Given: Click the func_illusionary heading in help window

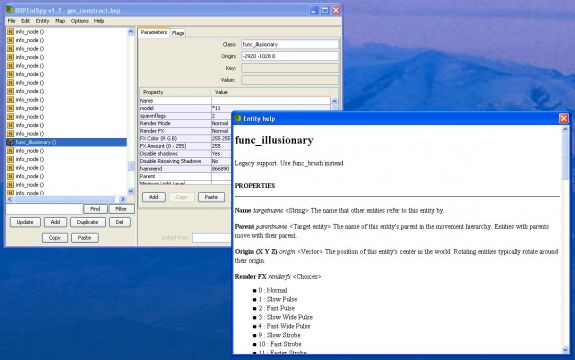Looking at the screenshot, I should 274,140.
